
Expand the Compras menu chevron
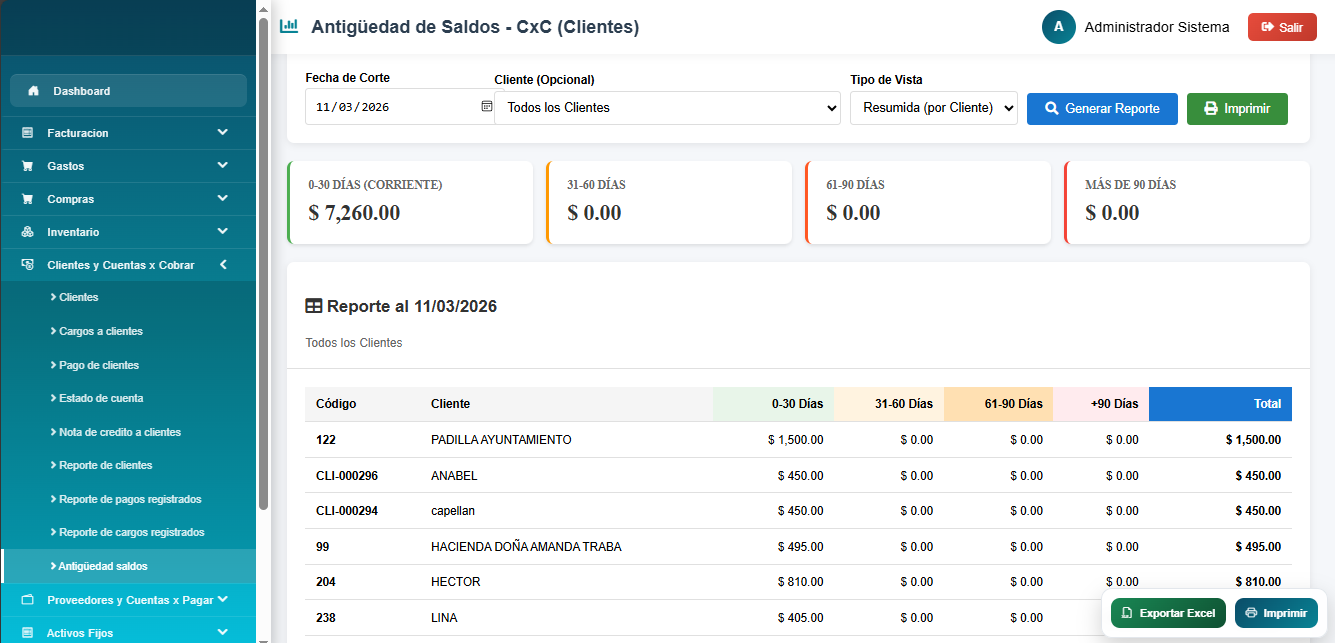(x=222, y=199)
